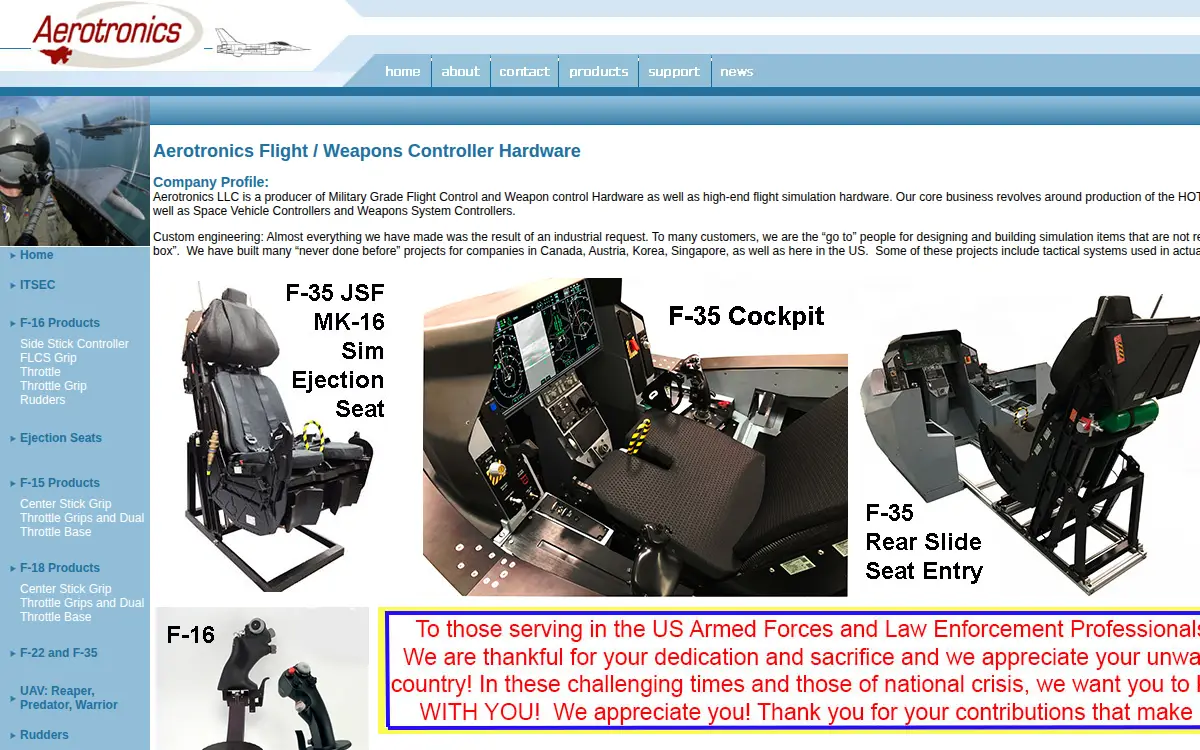This screenshot has width=1200, height=750.
Task: Open the F-18 Products section link
Action: [60, 568]
